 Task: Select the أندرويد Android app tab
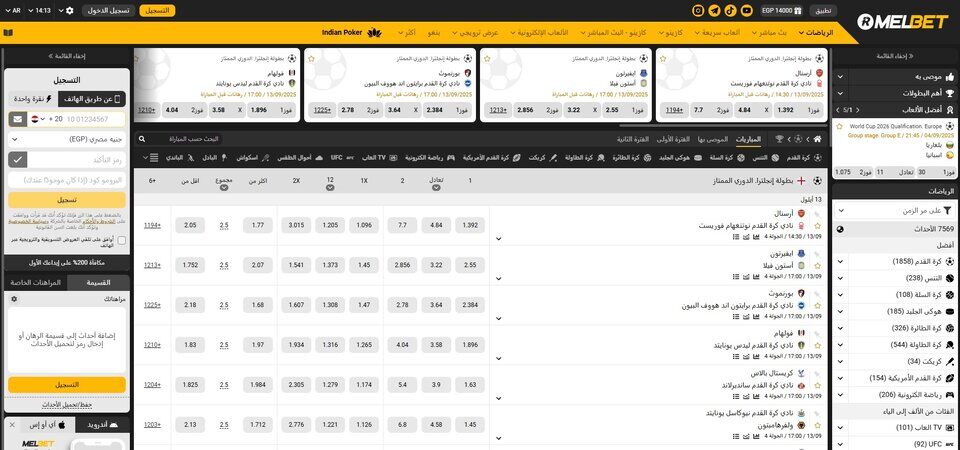(x=102, y=425)
